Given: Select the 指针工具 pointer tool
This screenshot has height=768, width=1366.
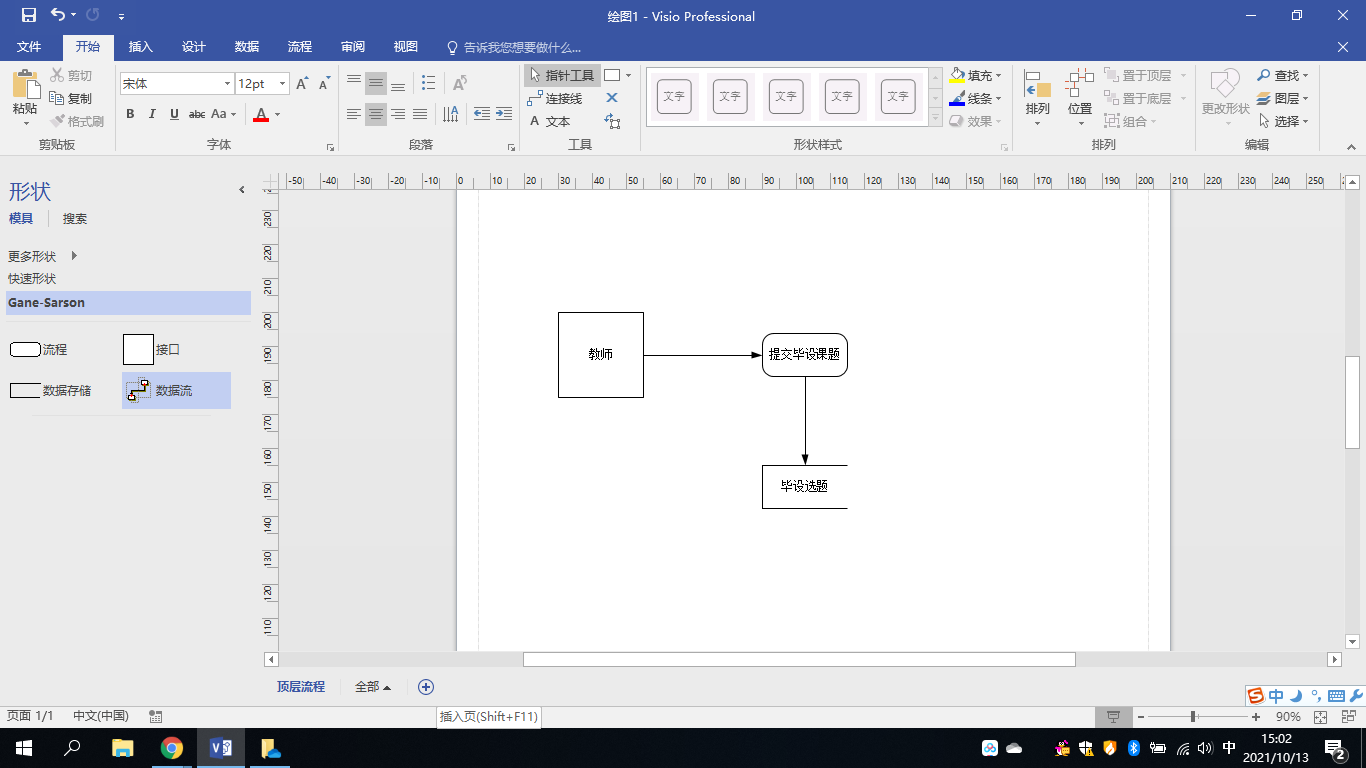Looking at the screenshot, I should [x=561, y=75].
